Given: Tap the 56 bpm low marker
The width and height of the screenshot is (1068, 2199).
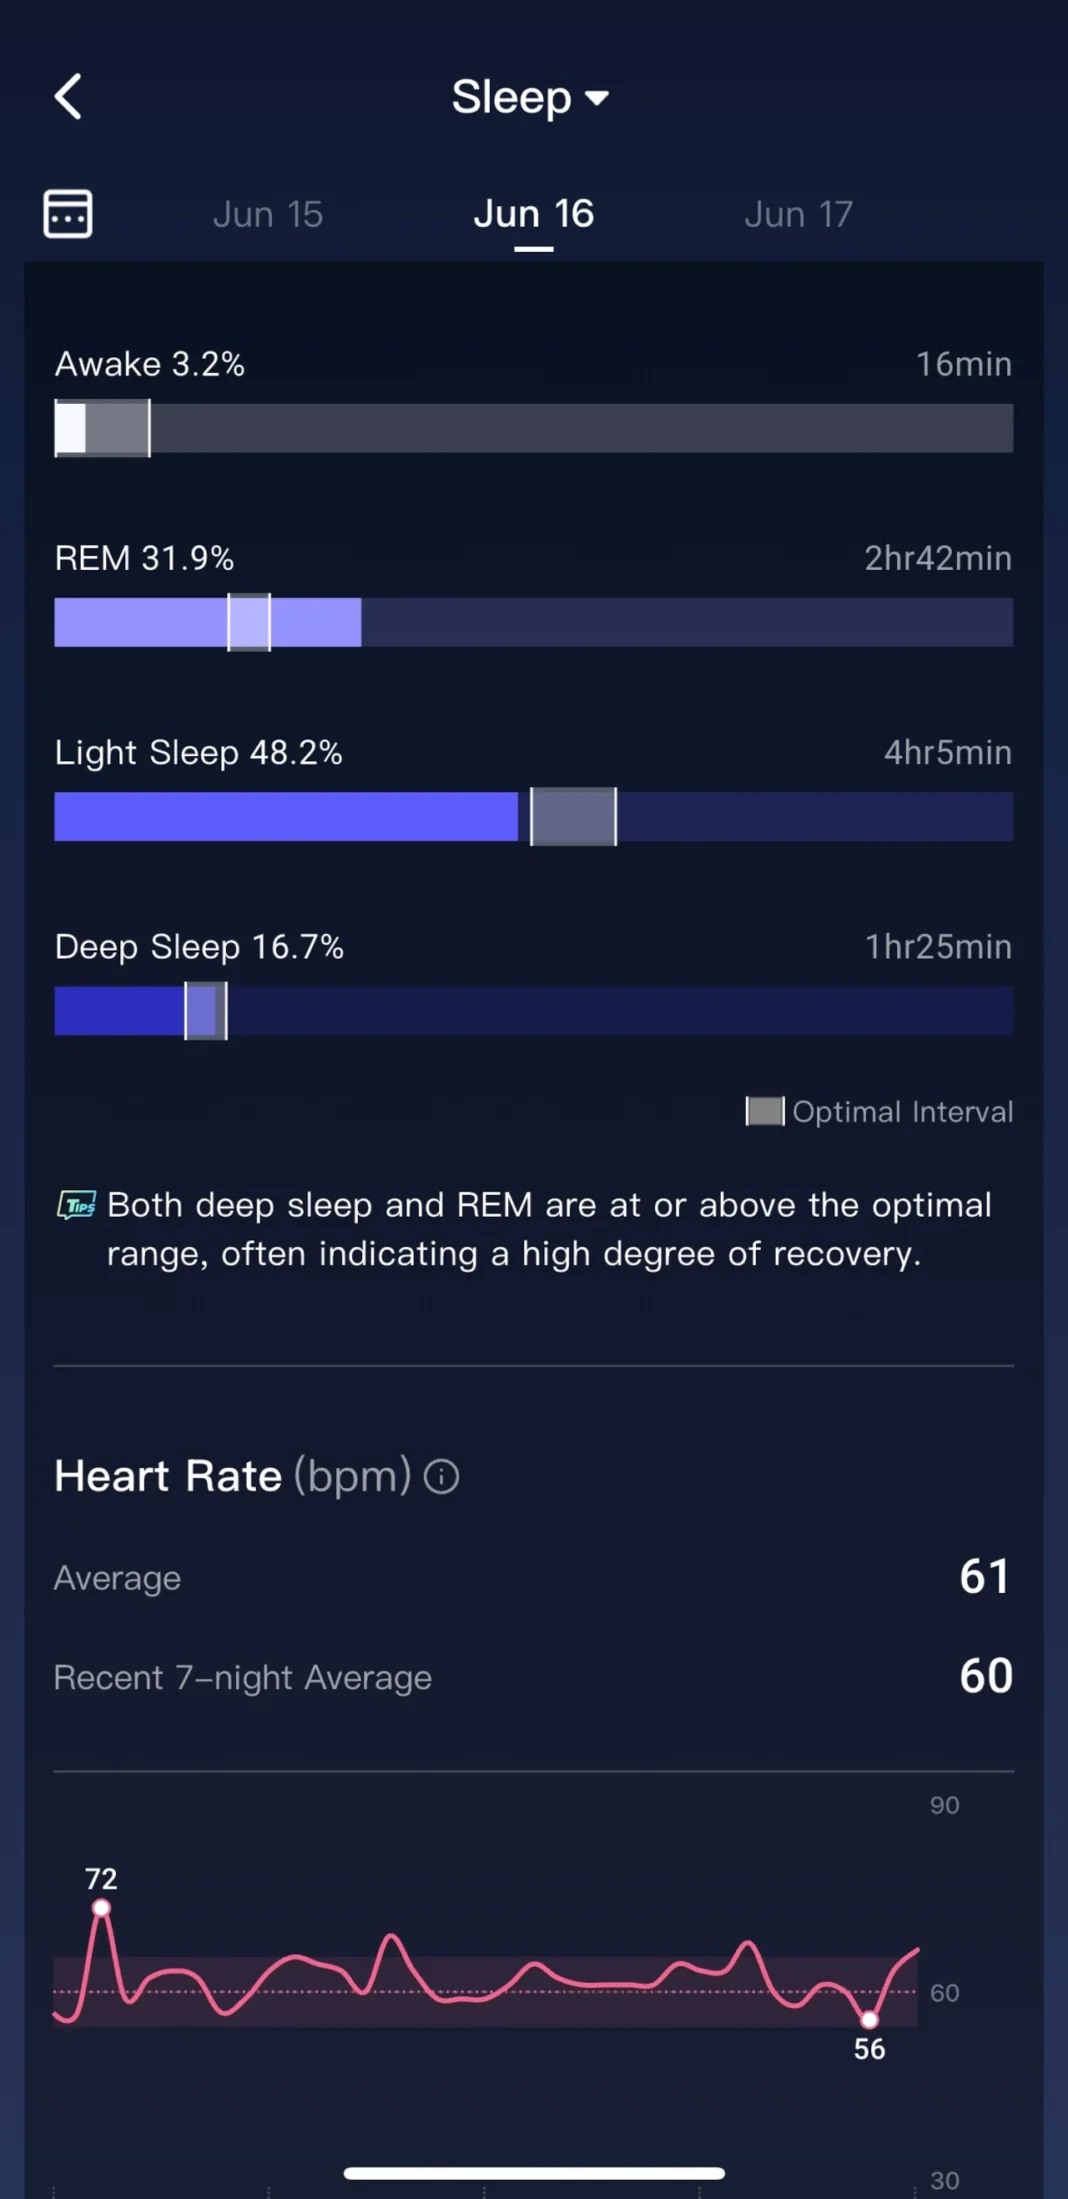Looking at the screenshot, I should tap(869, 2019).
